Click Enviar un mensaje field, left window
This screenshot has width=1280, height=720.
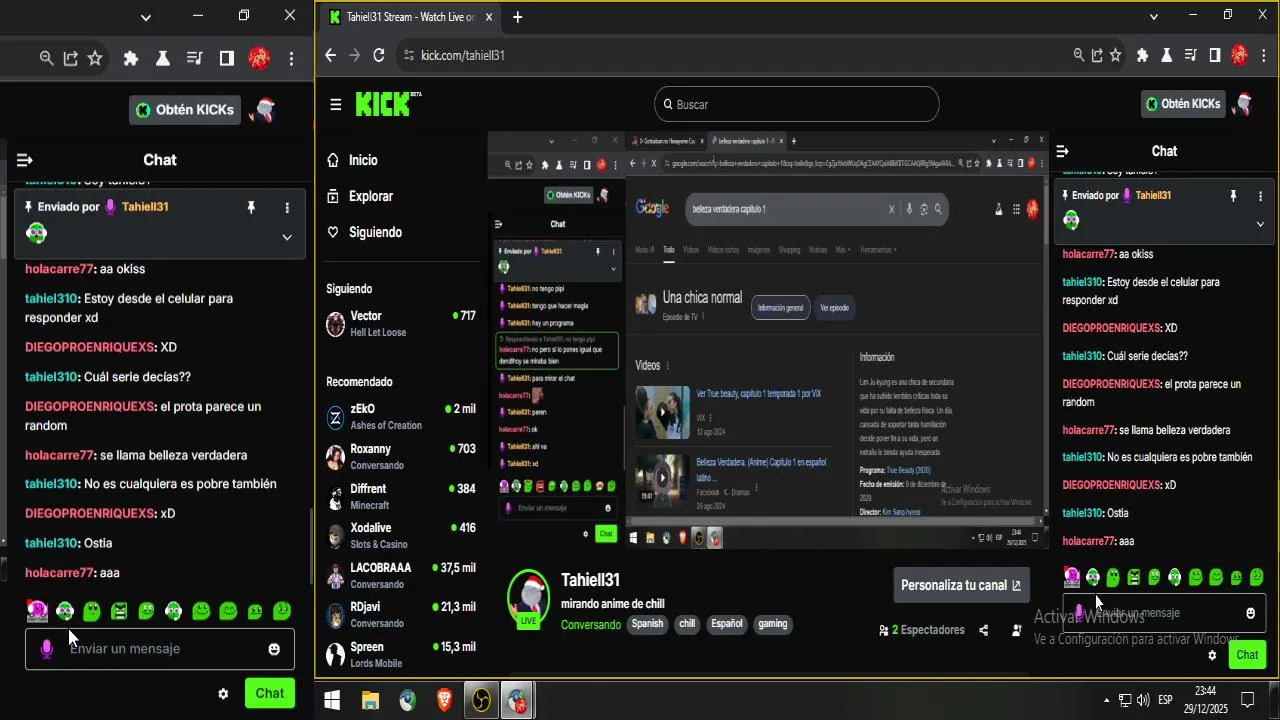[x=160, y=649]
